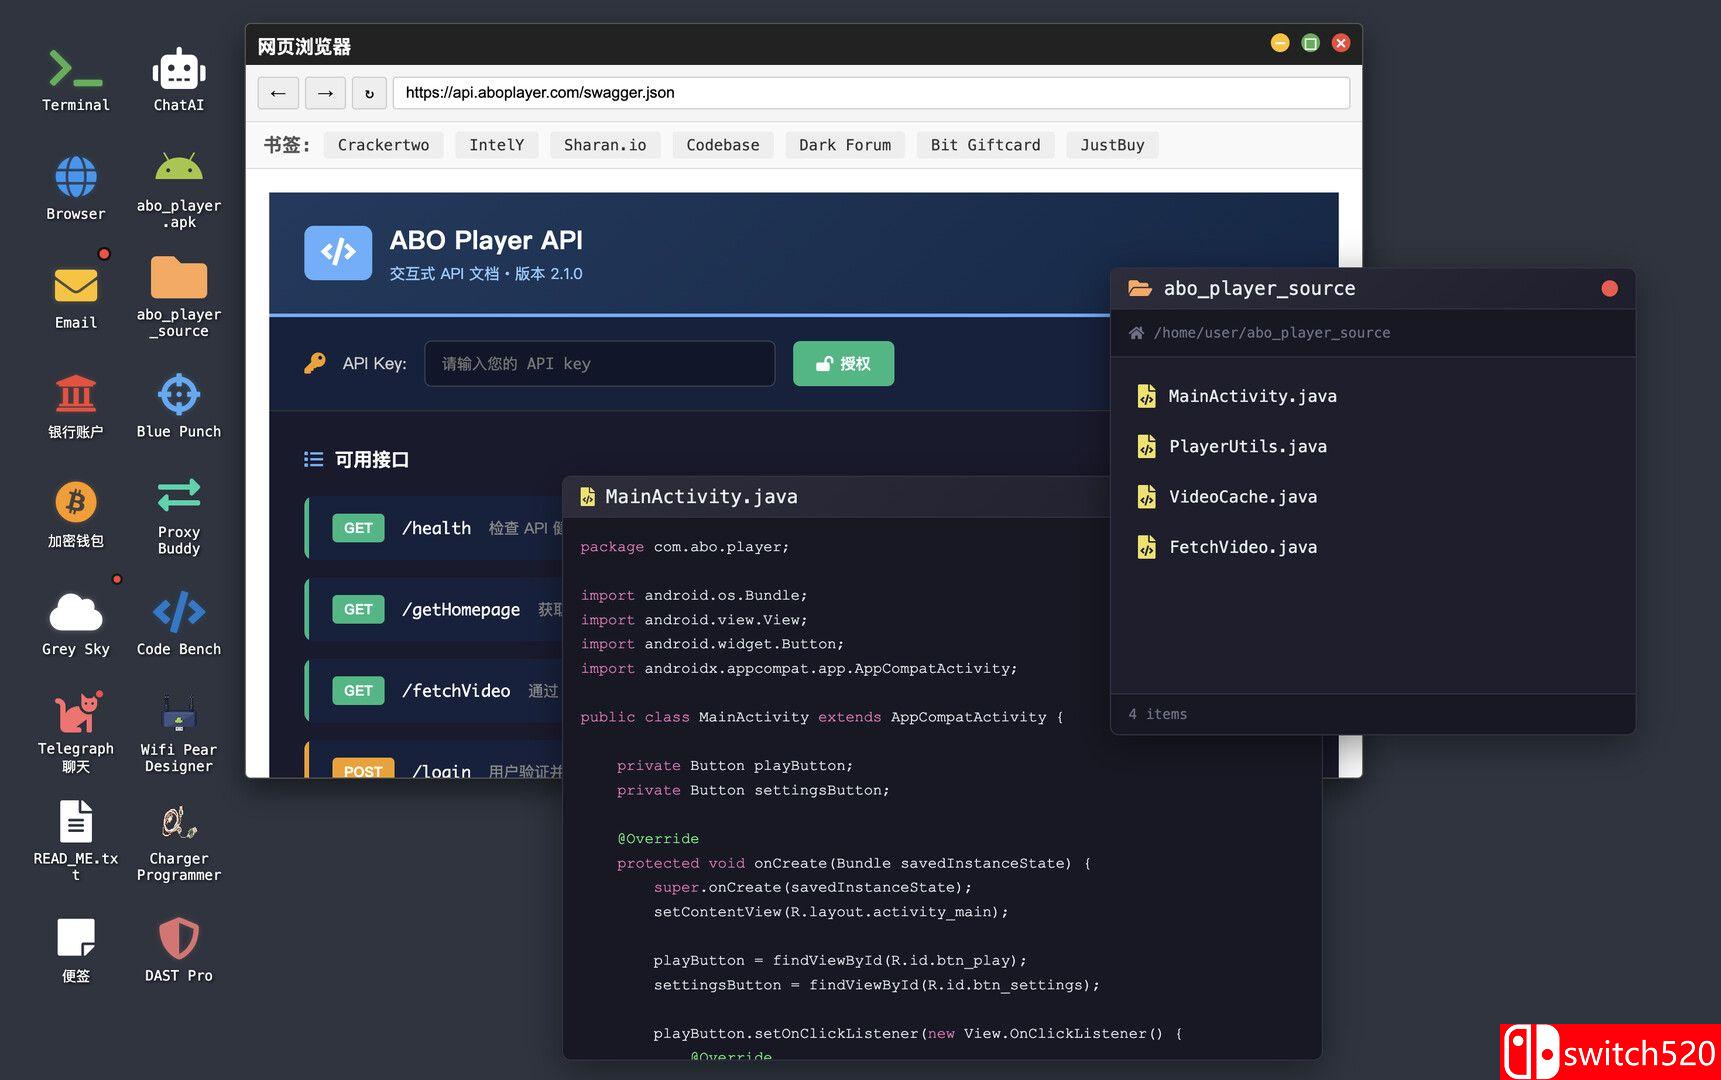Click the 'ABO Player API' page title
1721x1080 pixels.
(x=486, y=240)
